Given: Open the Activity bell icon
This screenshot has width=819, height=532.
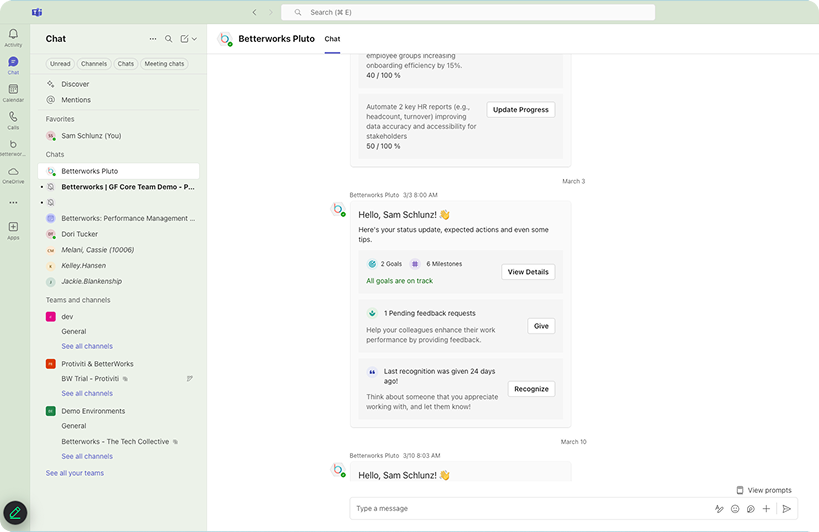Looking at the screenshot, I should tap(13, 34).
